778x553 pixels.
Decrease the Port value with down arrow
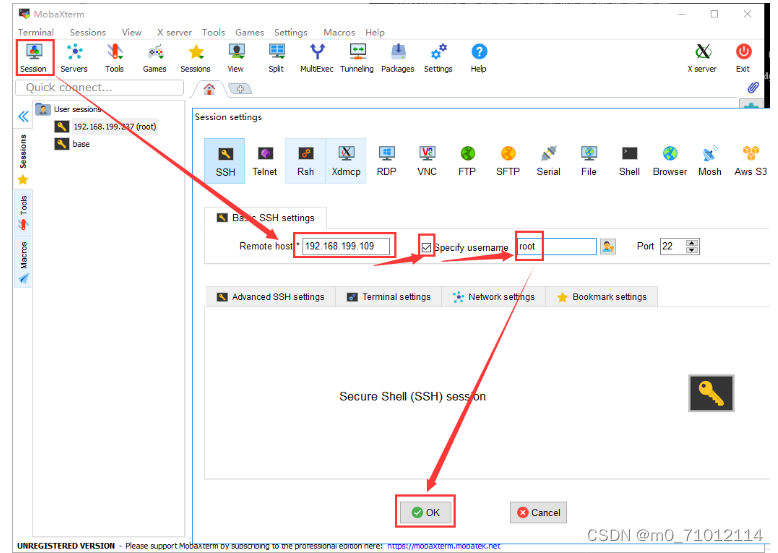pos(692,250)
